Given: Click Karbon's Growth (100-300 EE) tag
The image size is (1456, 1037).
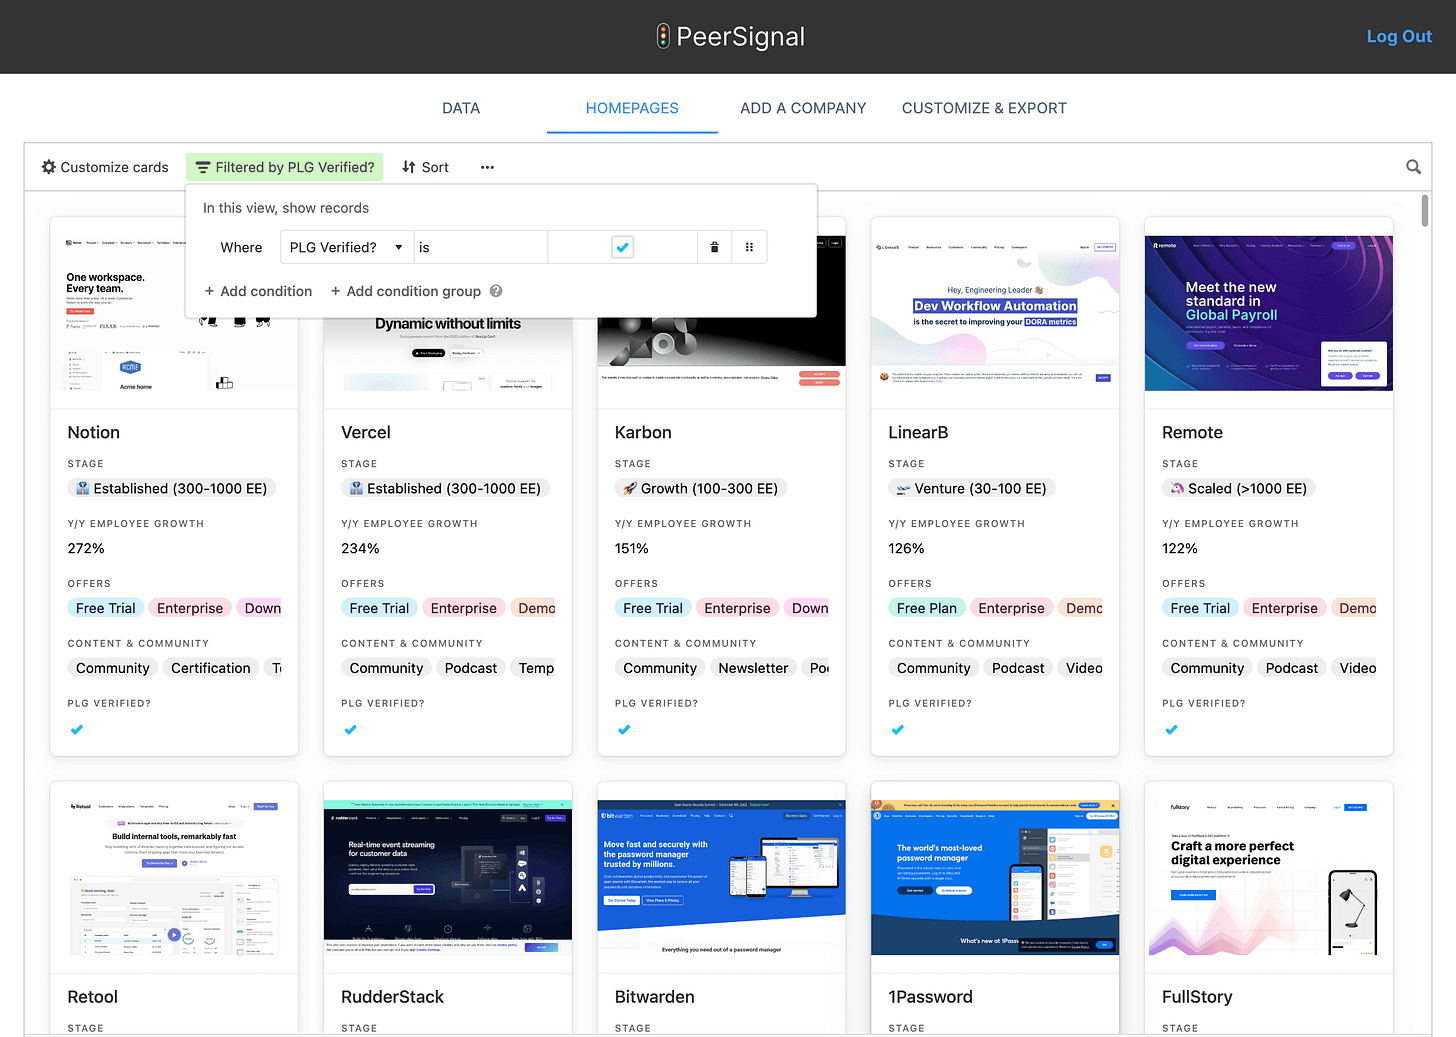Looking at the screenshot, I should click(x=701, y=488).
